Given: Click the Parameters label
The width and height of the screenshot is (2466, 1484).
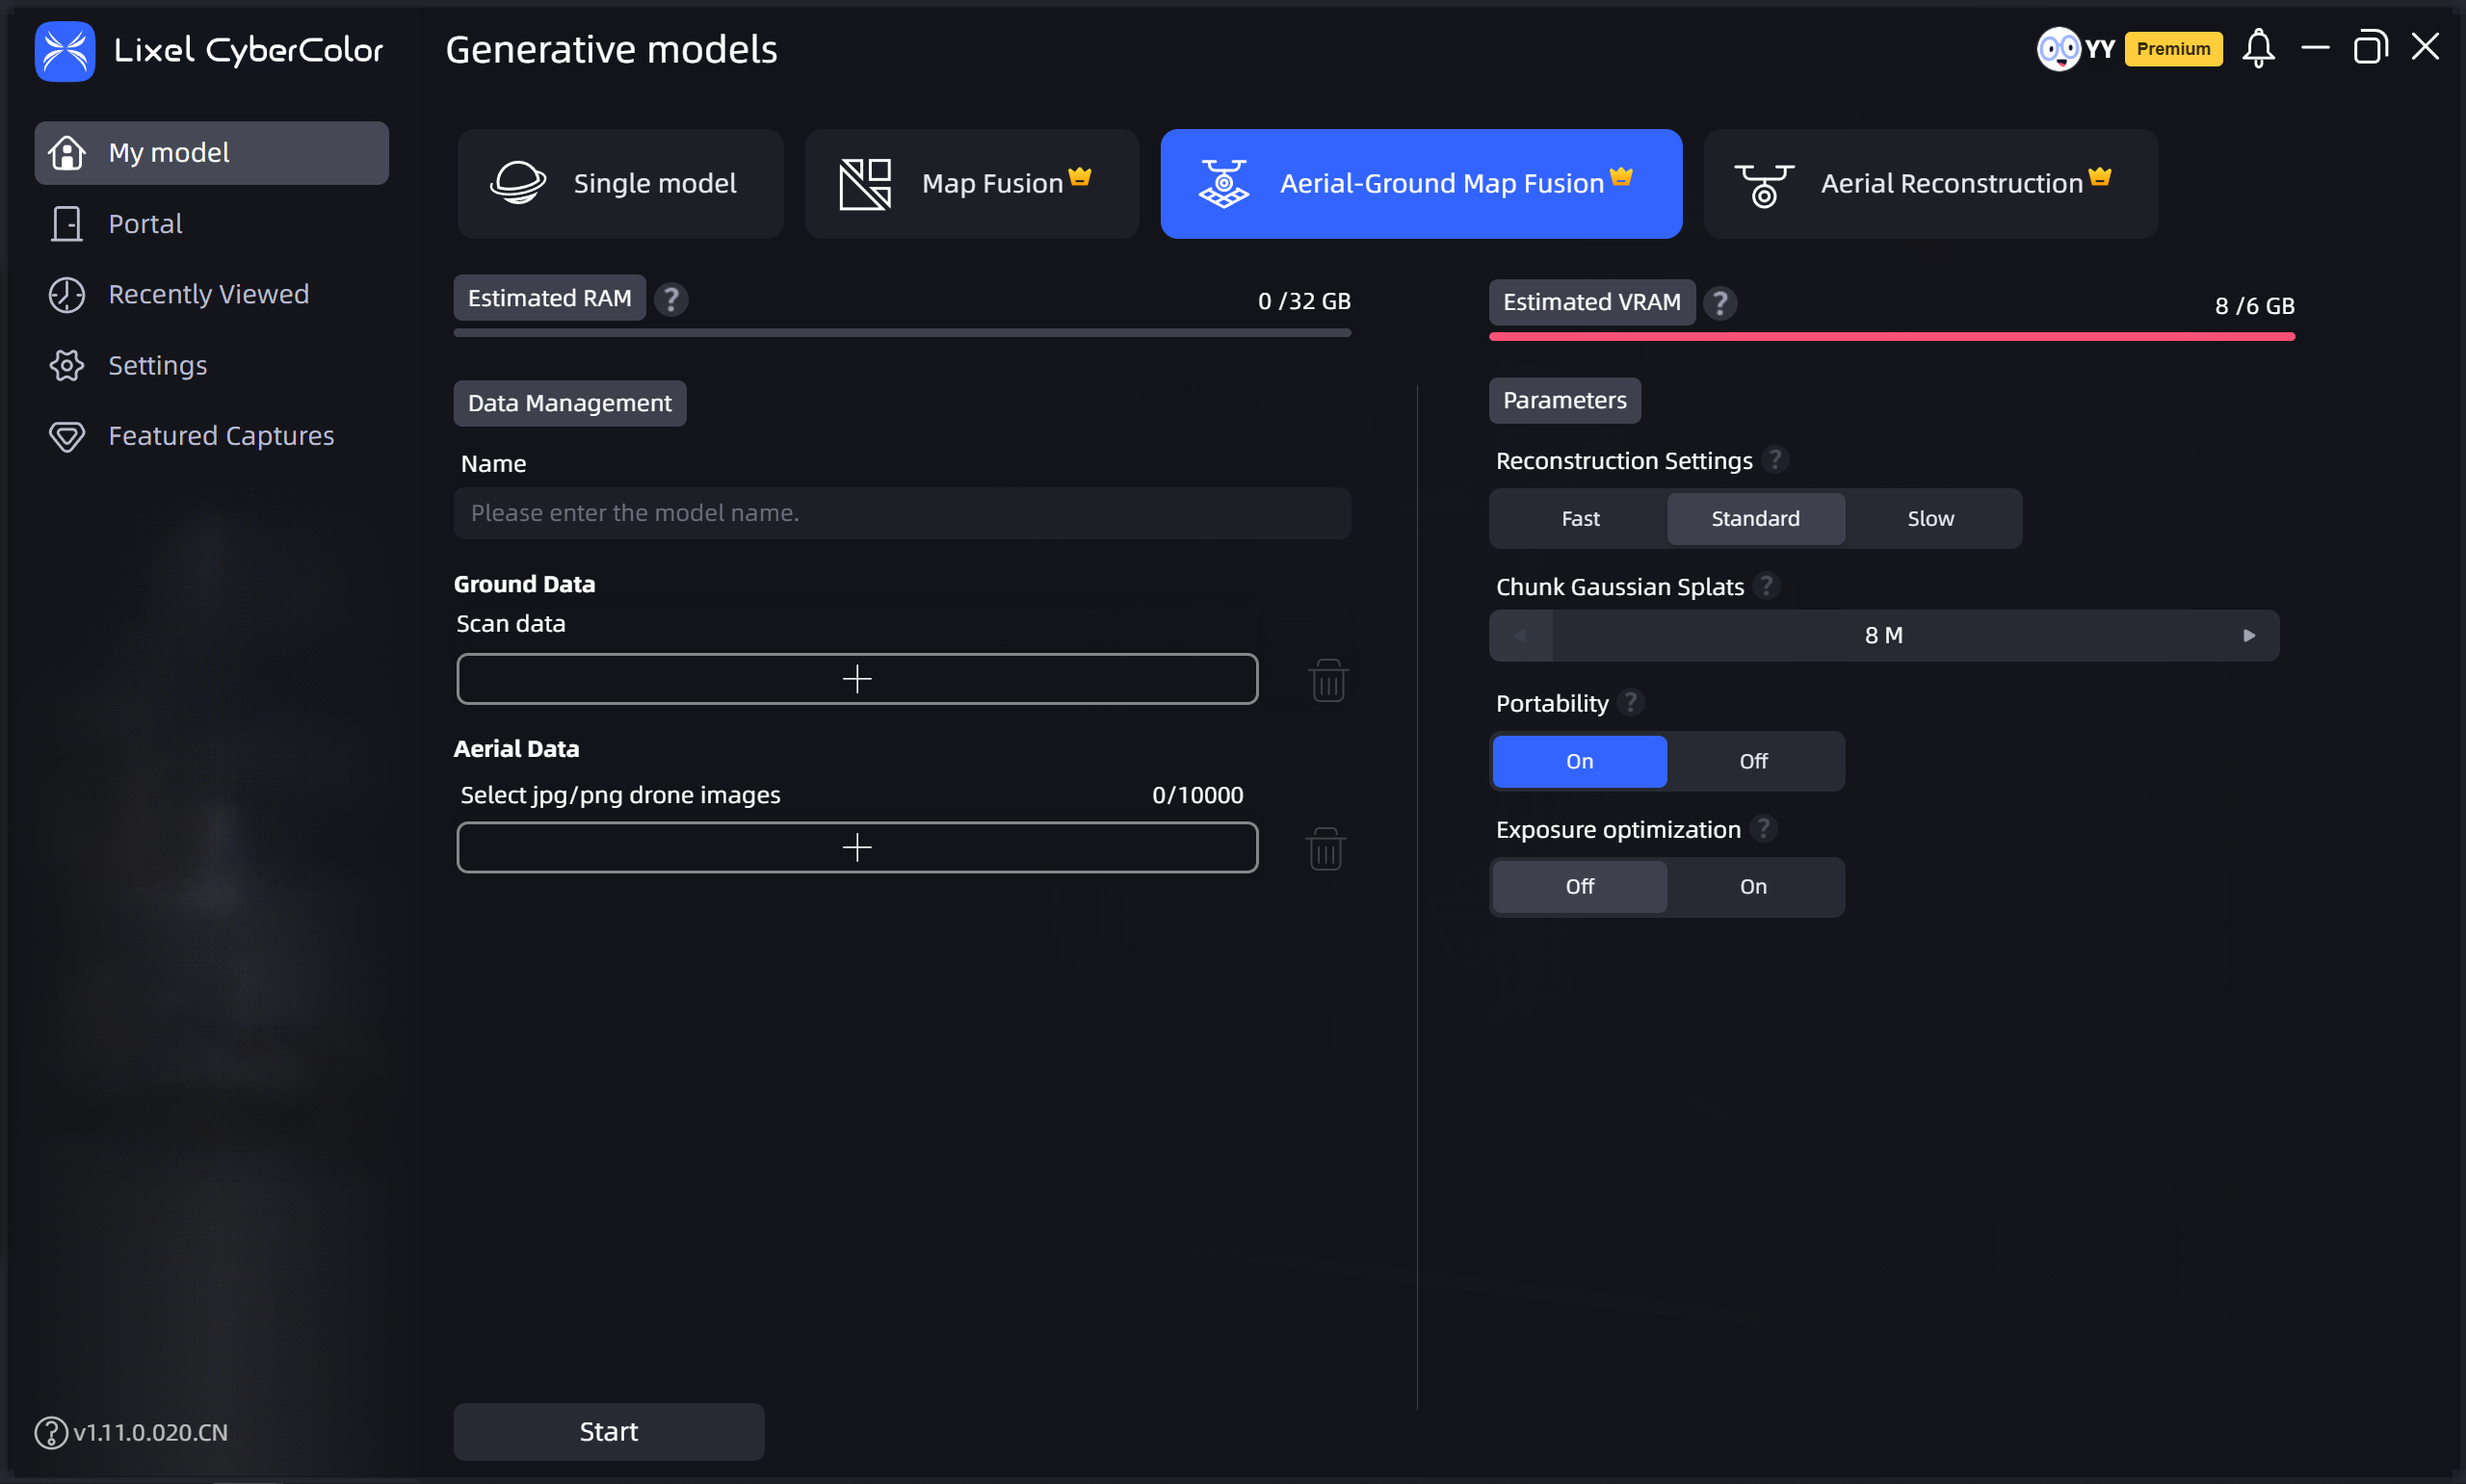Looking at the screenshot, I should click(x=1564, y=400).
